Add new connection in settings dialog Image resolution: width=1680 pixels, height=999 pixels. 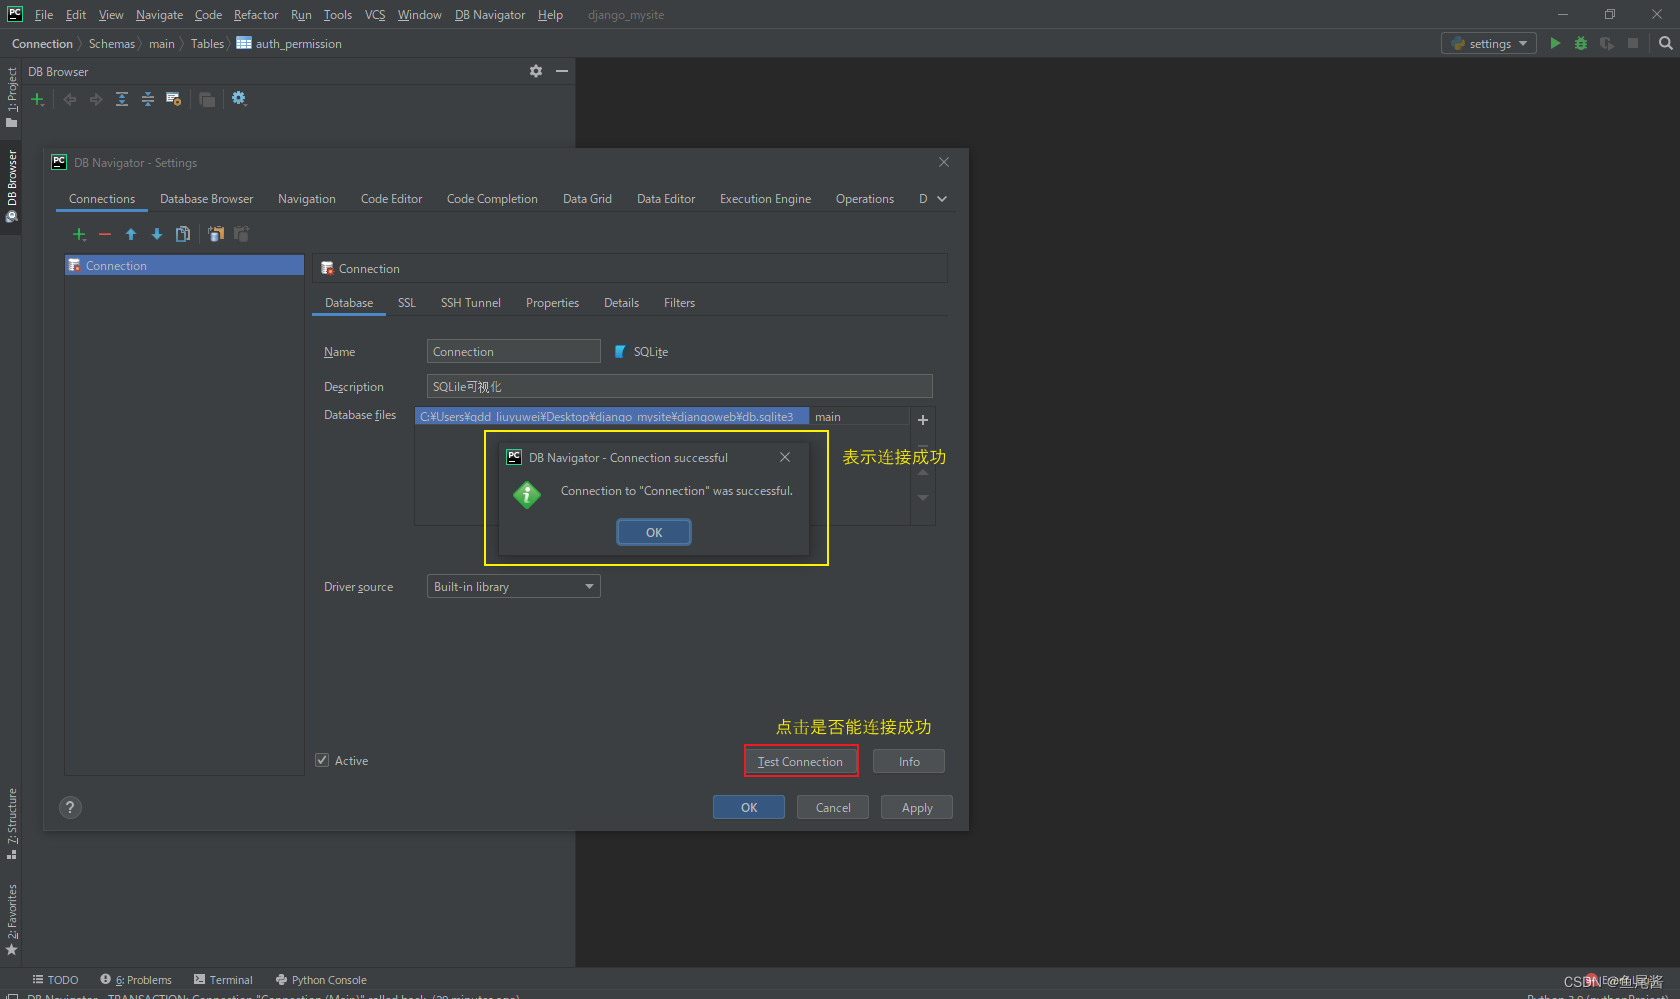pos(79,234)
